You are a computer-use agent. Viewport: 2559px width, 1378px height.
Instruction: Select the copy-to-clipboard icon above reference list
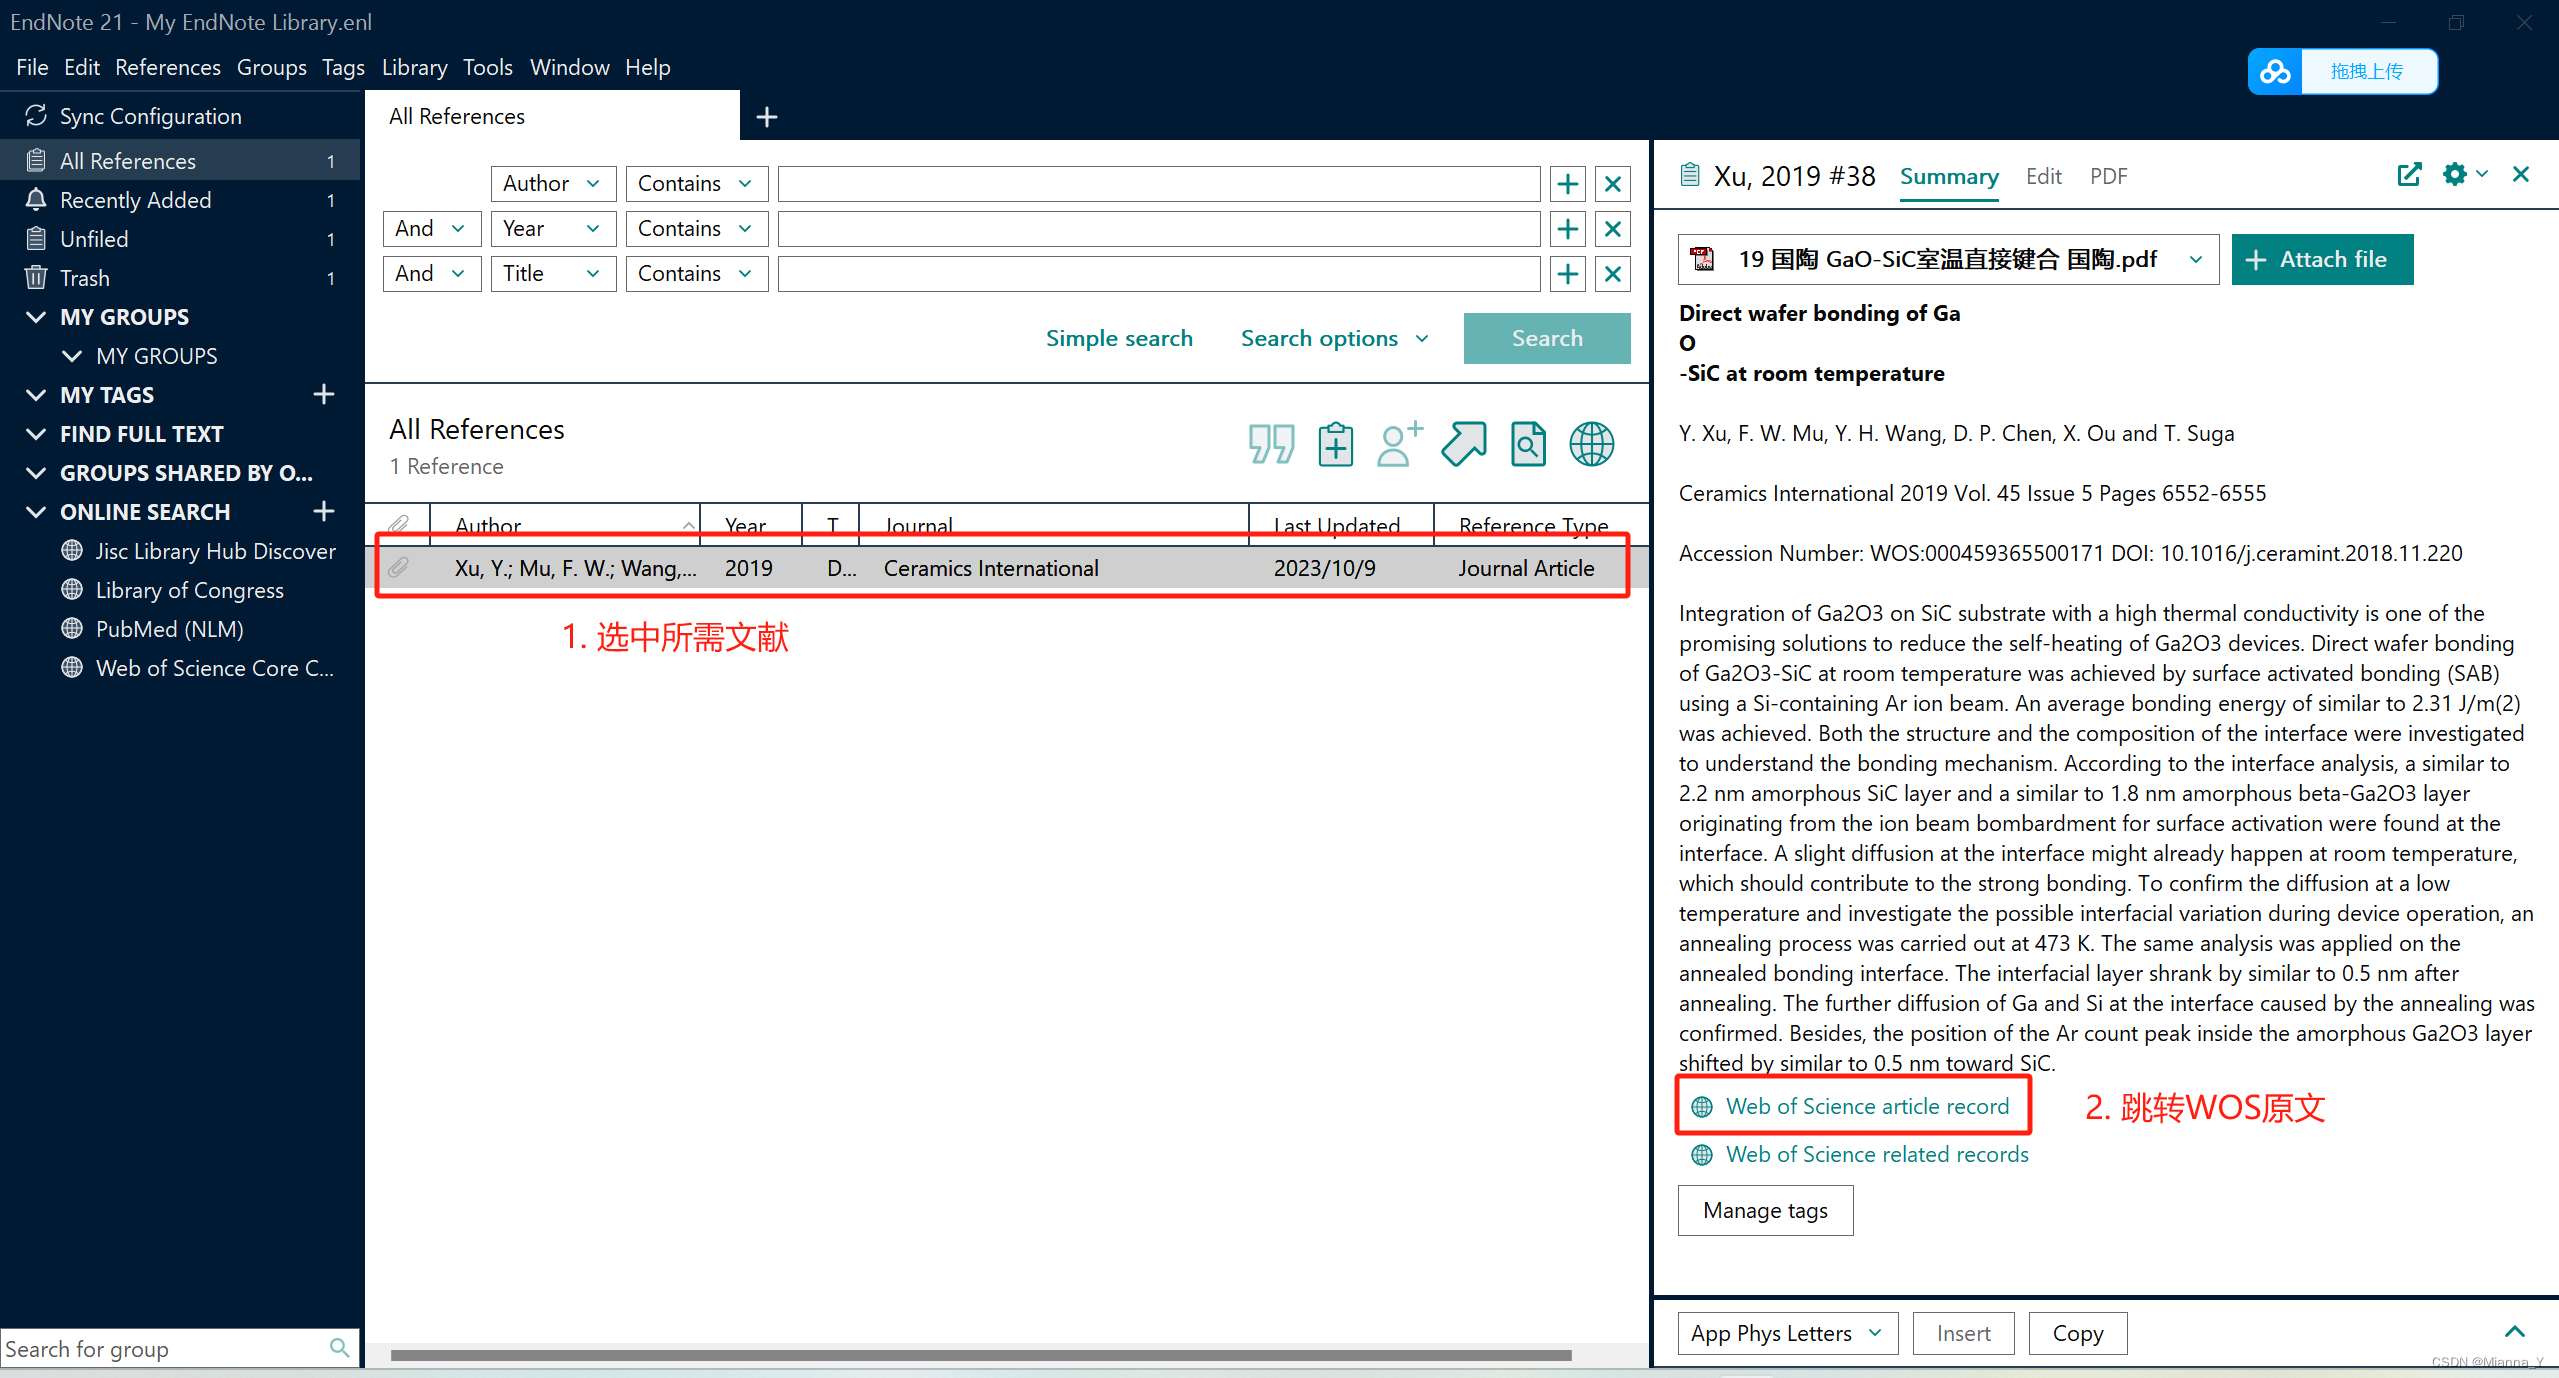[x=1335, y=443]
